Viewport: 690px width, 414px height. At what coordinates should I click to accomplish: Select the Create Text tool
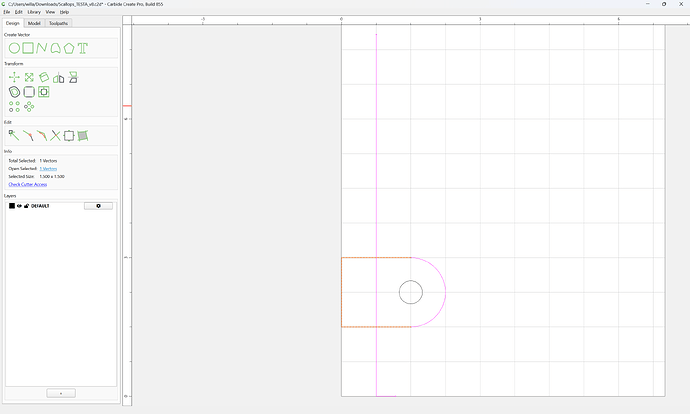[x=83, y=48]
